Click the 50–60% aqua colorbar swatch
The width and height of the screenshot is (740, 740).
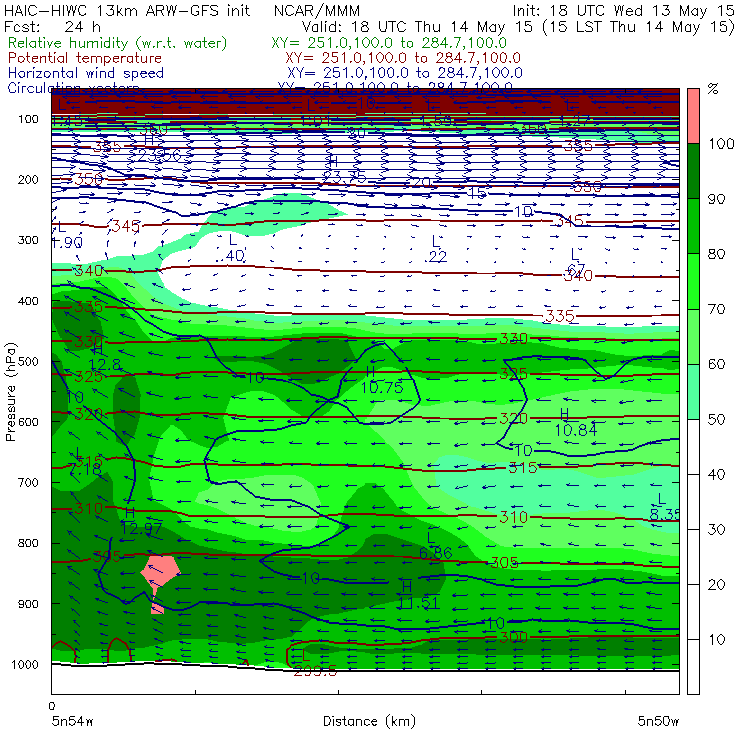click(x=693, y=392)
